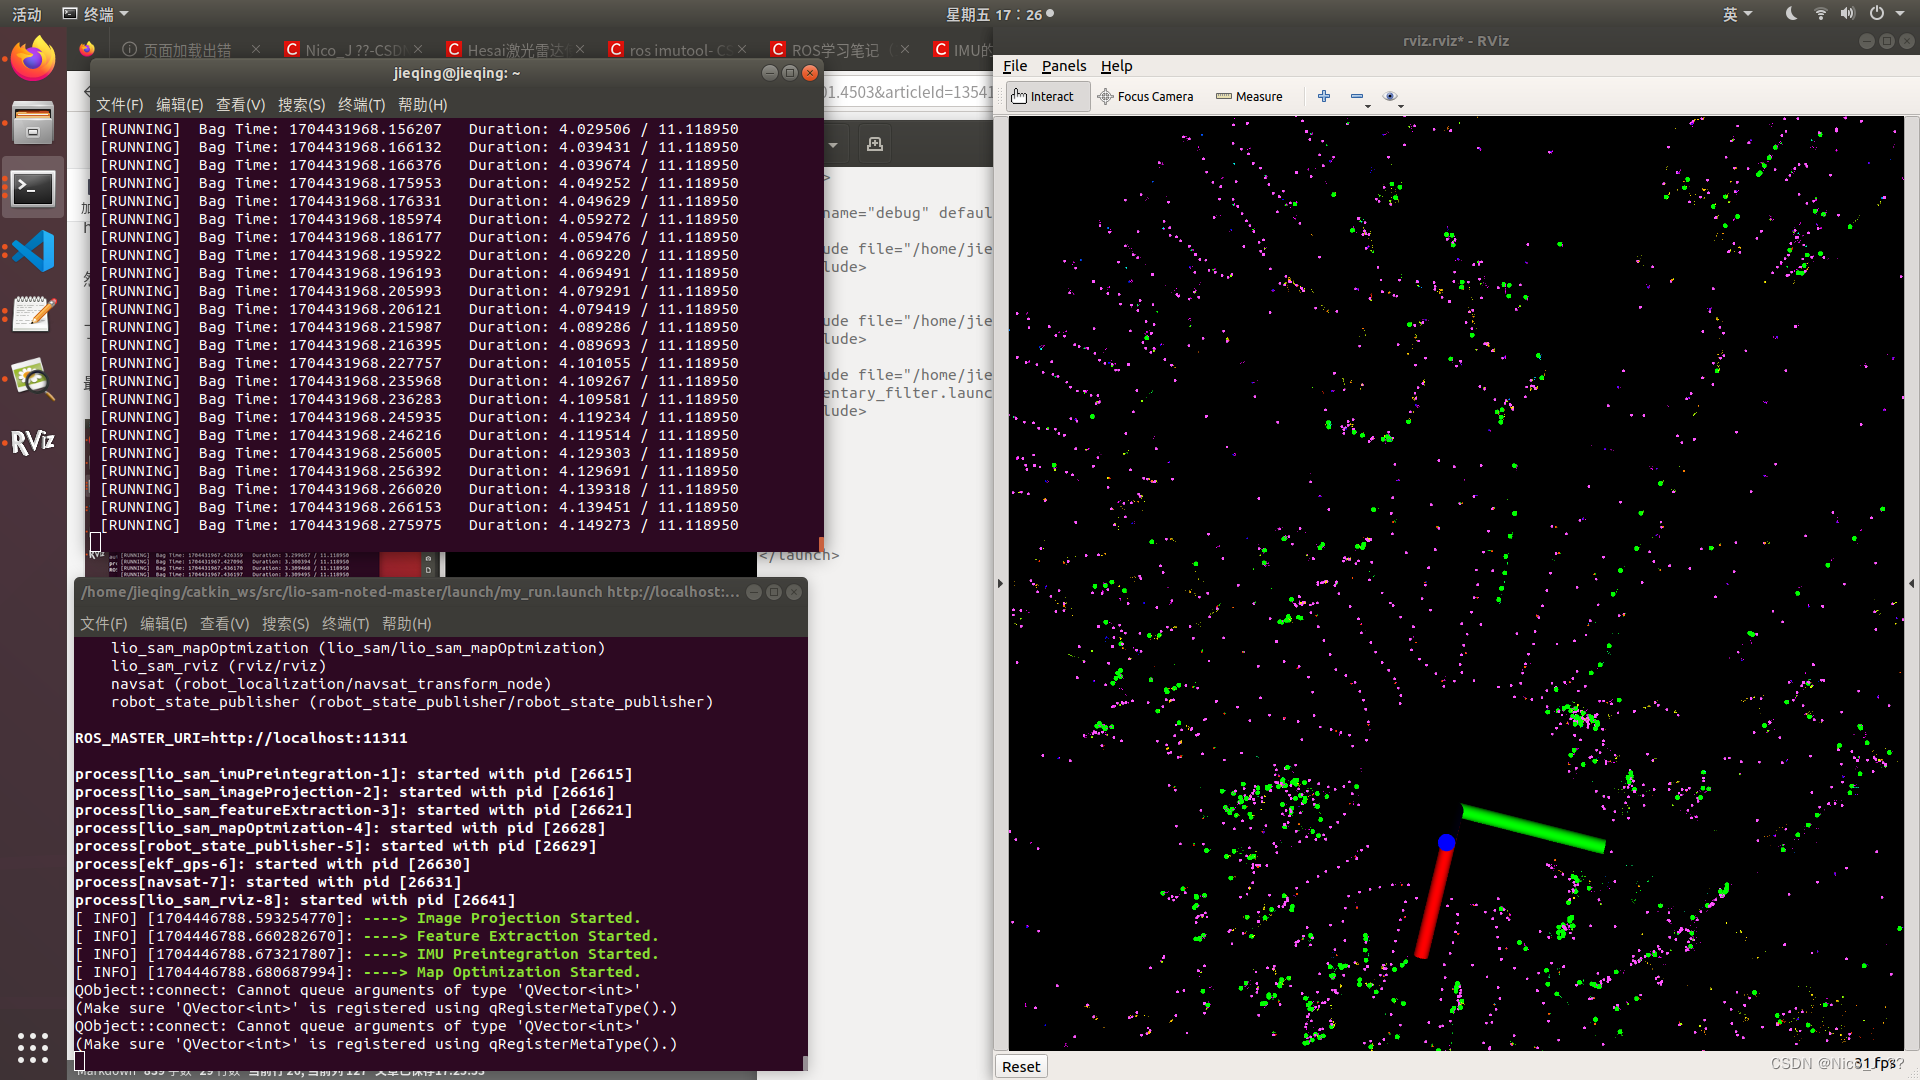Select Focus Camera mode in RViz
1920x1080 pixels.
tap(1143, 95)
